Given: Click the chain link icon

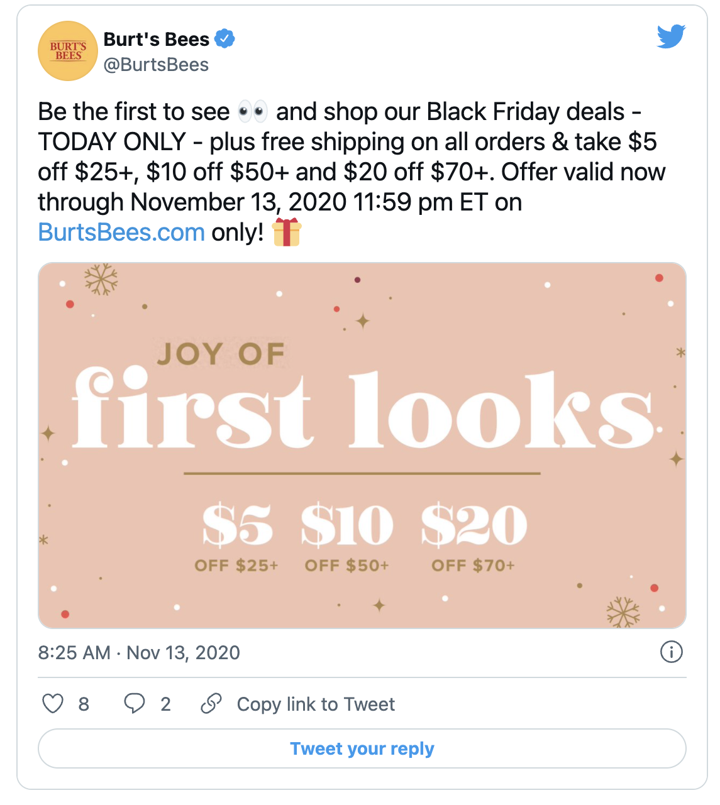Looking at the screenshot, I should tap(211, 703).
